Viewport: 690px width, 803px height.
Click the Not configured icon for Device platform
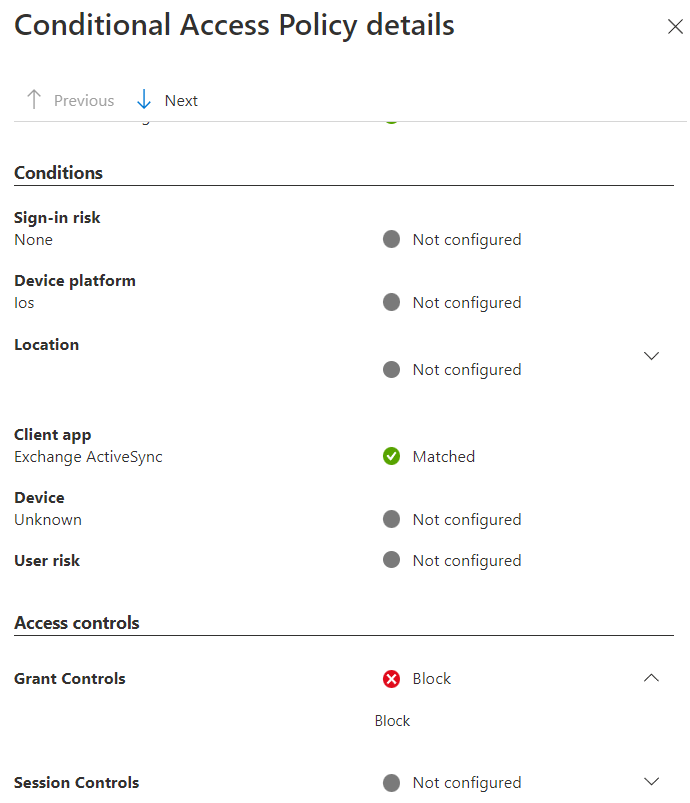point(391,302)
